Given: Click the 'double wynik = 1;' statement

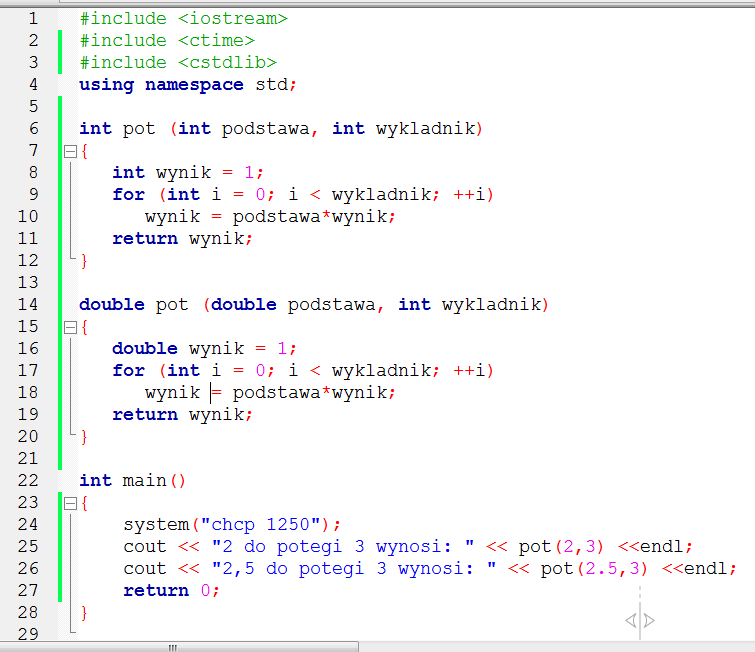Looking at the screenshot, I should (x=205, y=349).
